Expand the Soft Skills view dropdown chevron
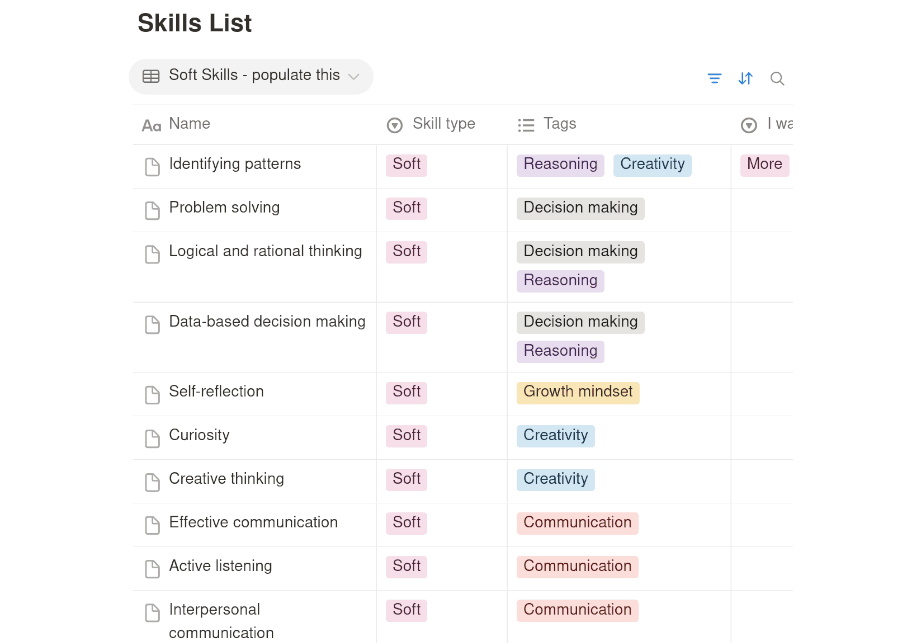900x643 pixels. (354, 77)
